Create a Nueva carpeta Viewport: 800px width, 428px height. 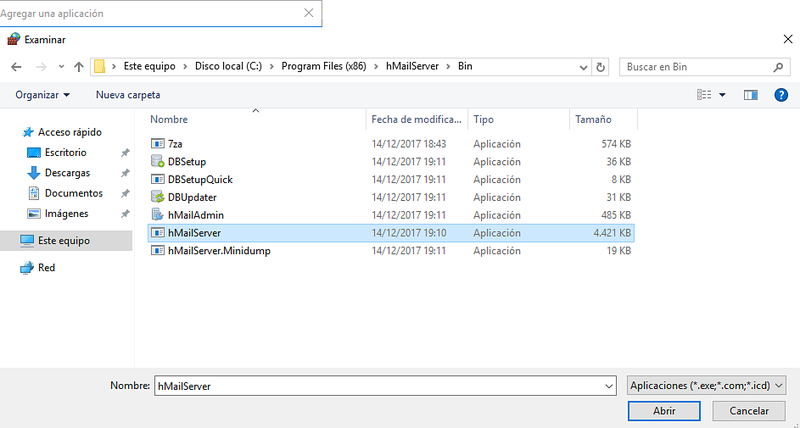(x=128, y=95)
